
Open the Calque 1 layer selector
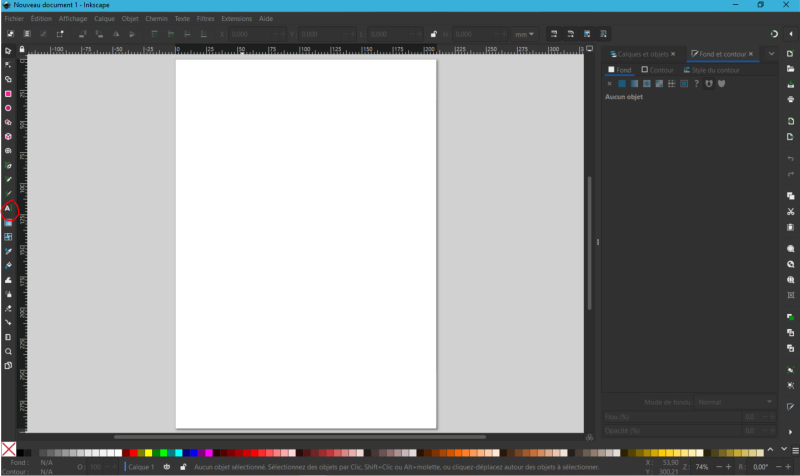click(x=141, y=467)
